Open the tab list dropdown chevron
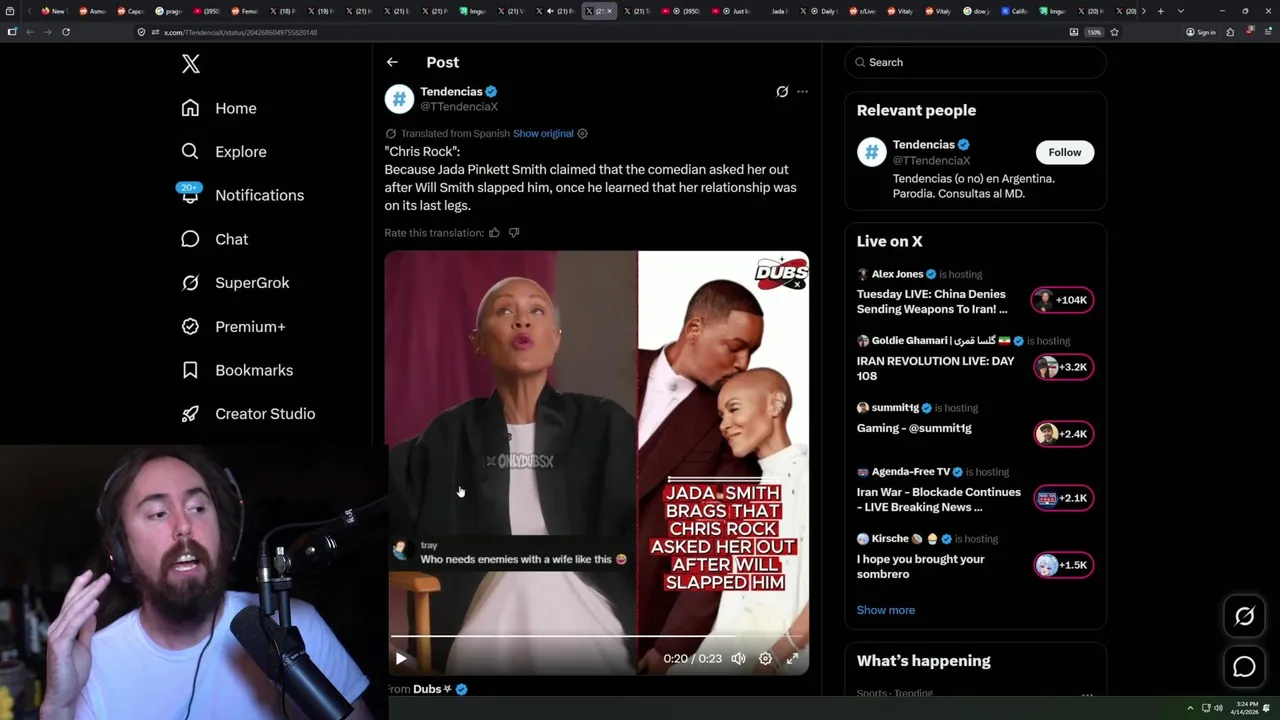The width and height of the screenshot is (1280, 720). [x=1181, y=11]
